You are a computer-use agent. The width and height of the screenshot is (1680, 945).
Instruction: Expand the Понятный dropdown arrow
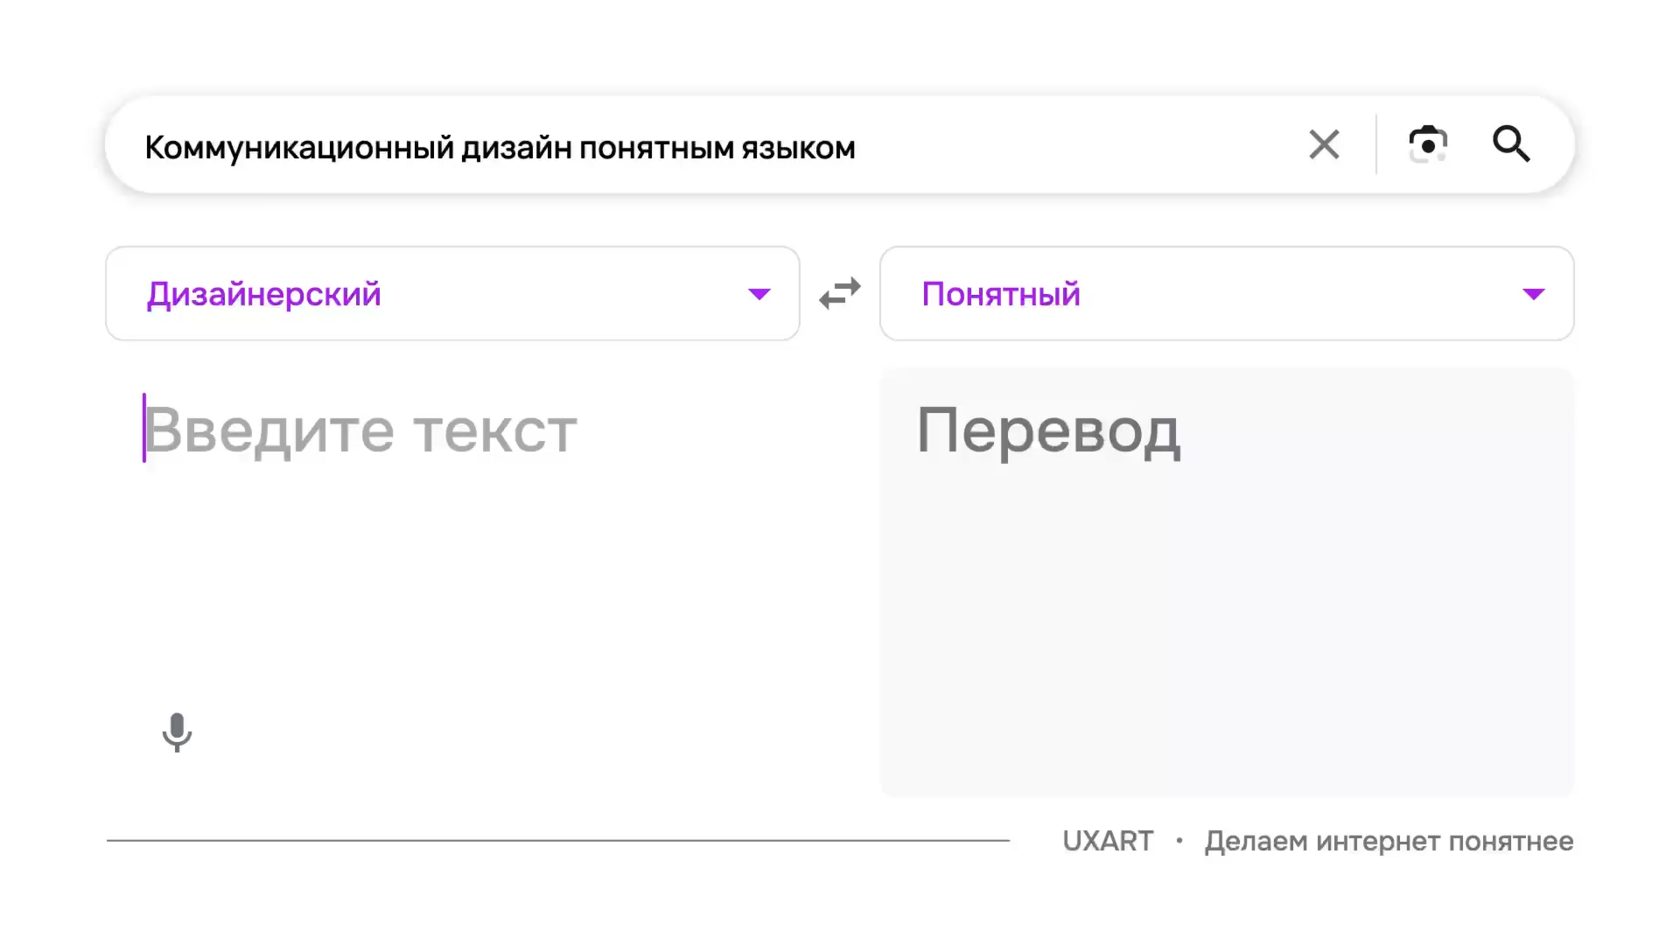(x=1533, y=294)
